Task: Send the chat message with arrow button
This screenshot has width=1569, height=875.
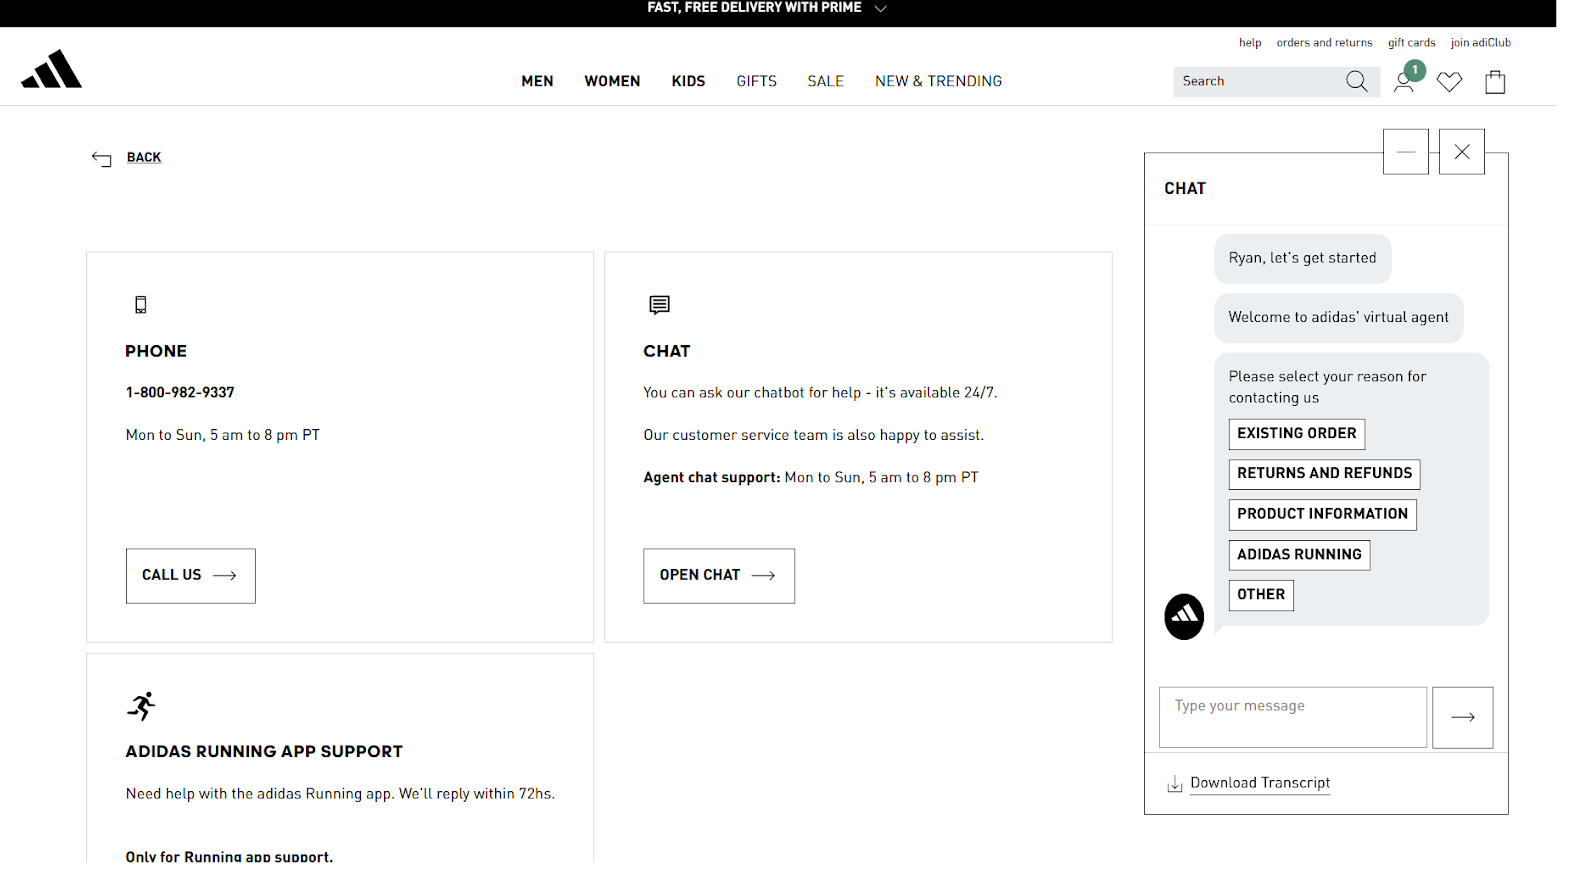Action: click(1463, 717)
